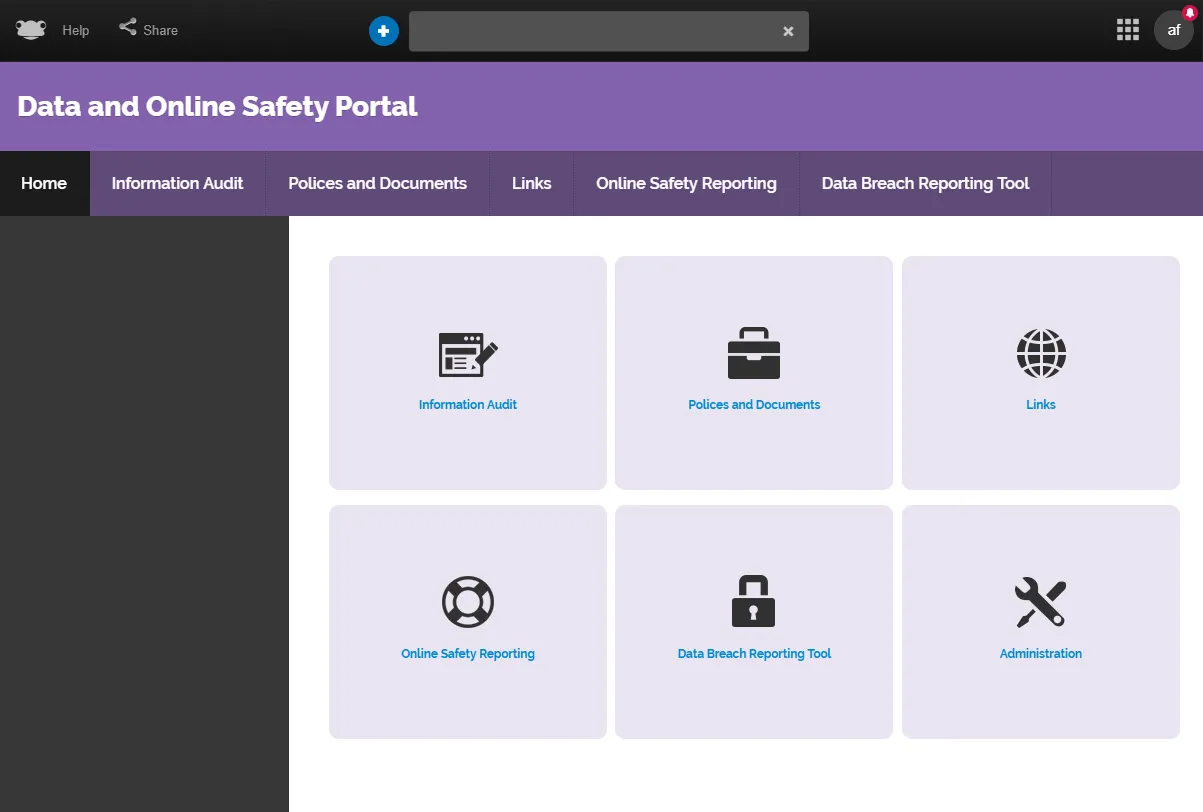Click the Data and Online Safety Portal title

217,107
